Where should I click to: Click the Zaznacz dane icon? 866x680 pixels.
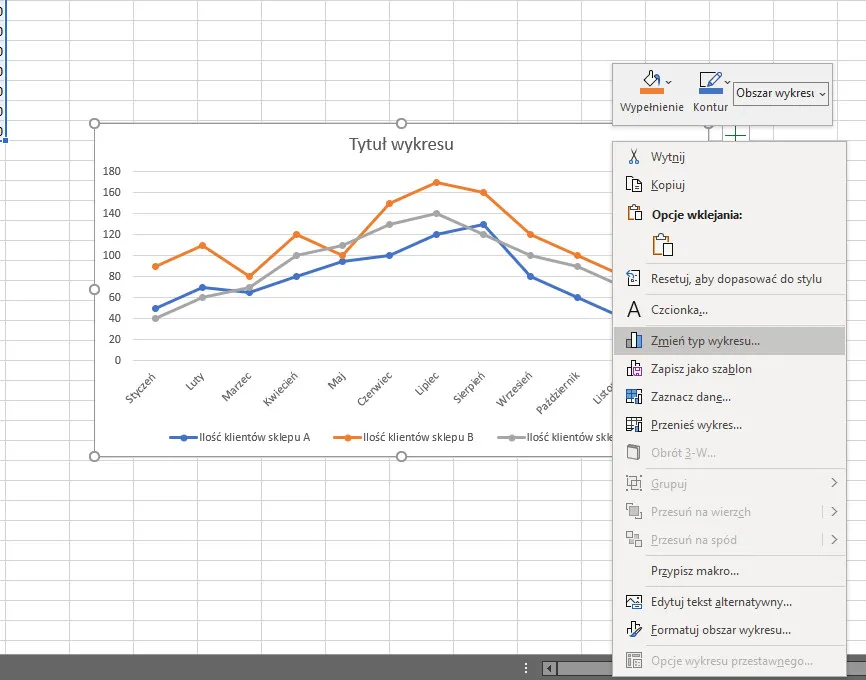(x=633, y=397)
